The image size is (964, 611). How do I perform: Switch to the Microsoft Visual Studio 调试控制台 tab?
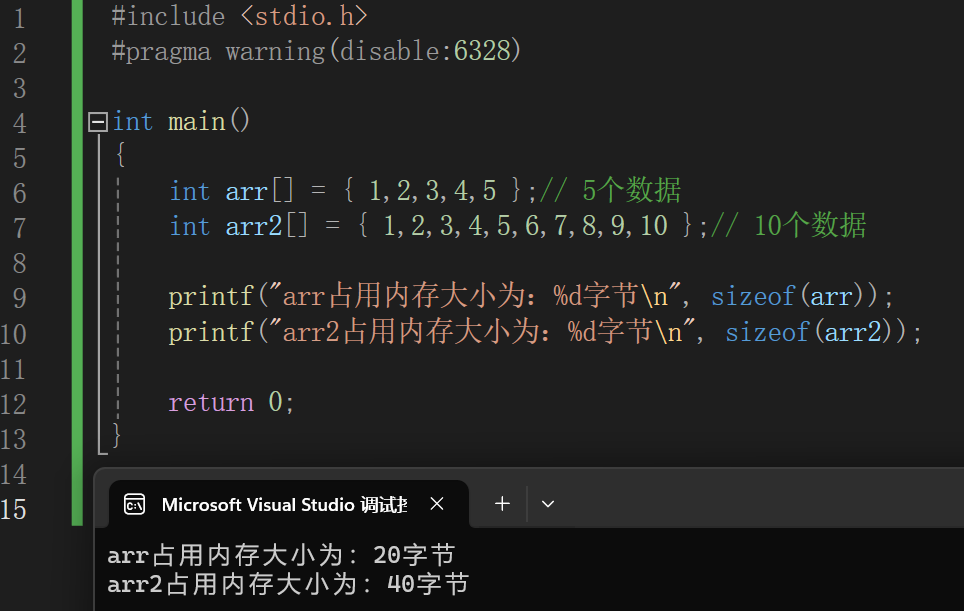tap(280, 503)
